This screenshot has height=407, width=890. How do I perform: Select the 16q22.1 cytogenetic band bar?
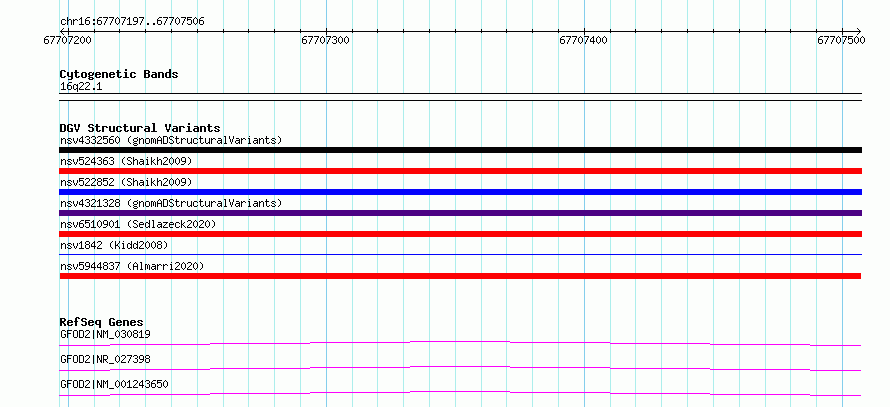pyautogui.click(x=460, y=96)
